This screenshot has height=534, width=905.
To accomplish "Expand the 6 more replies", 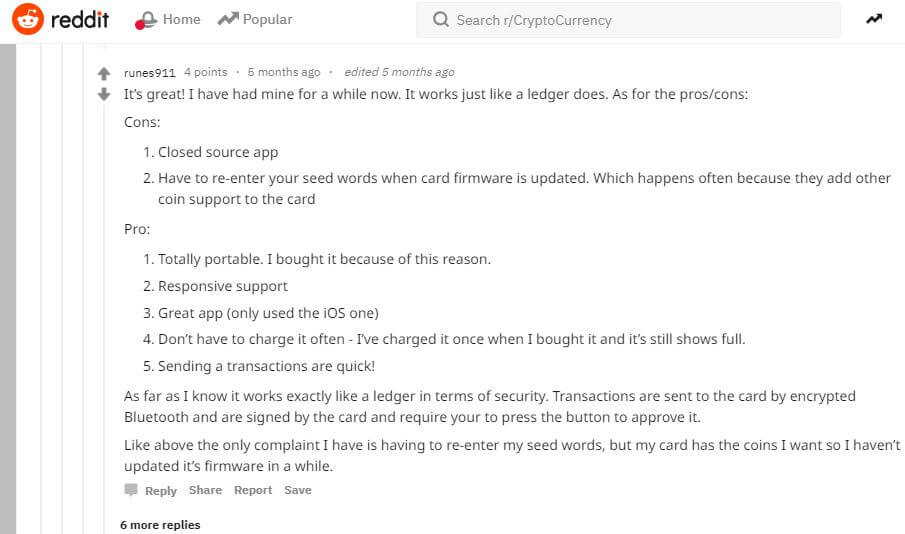I will pos(160,525).
